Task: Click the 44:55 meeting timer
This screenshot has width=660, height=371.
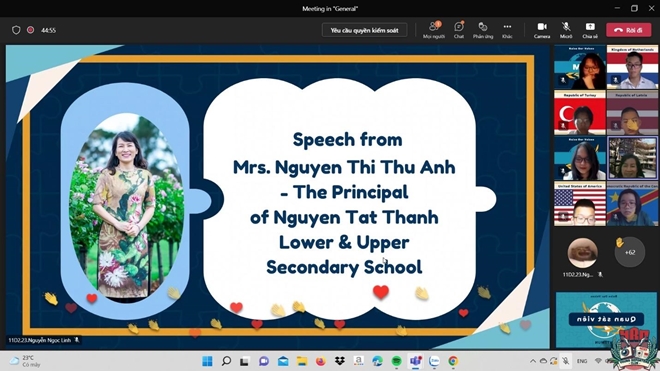Action: tap(48, 30)
